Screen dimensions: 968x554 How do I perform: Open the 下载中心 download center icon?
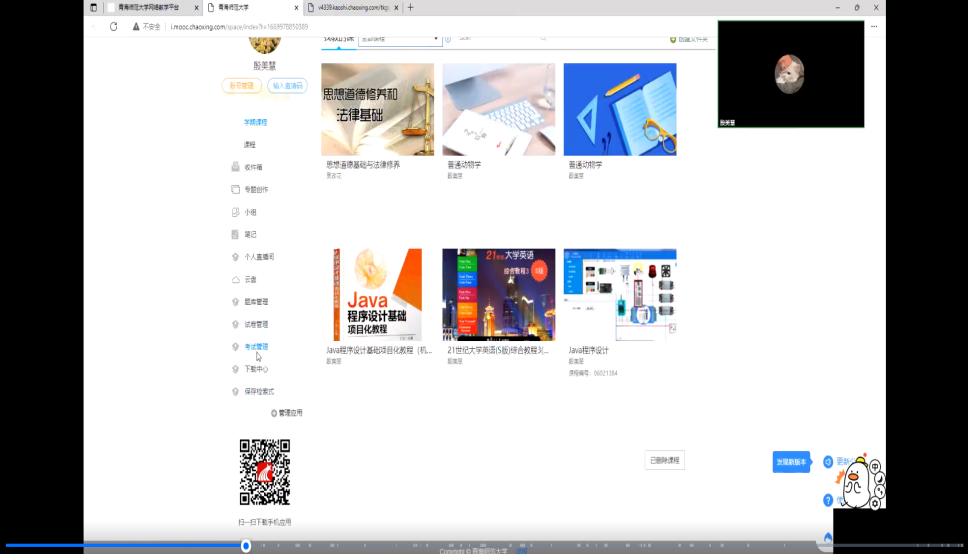[235, 369]
